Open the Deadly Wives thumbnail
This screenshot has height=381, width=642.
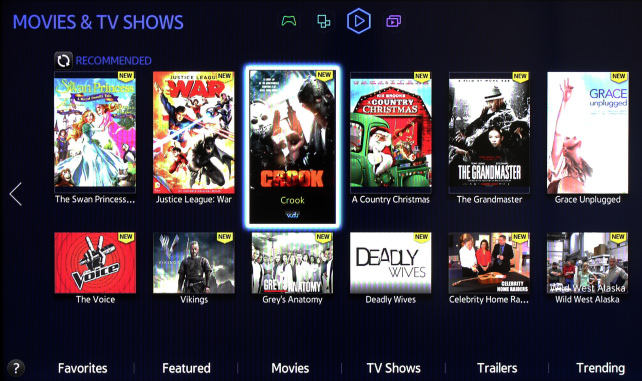click(391, 263)
